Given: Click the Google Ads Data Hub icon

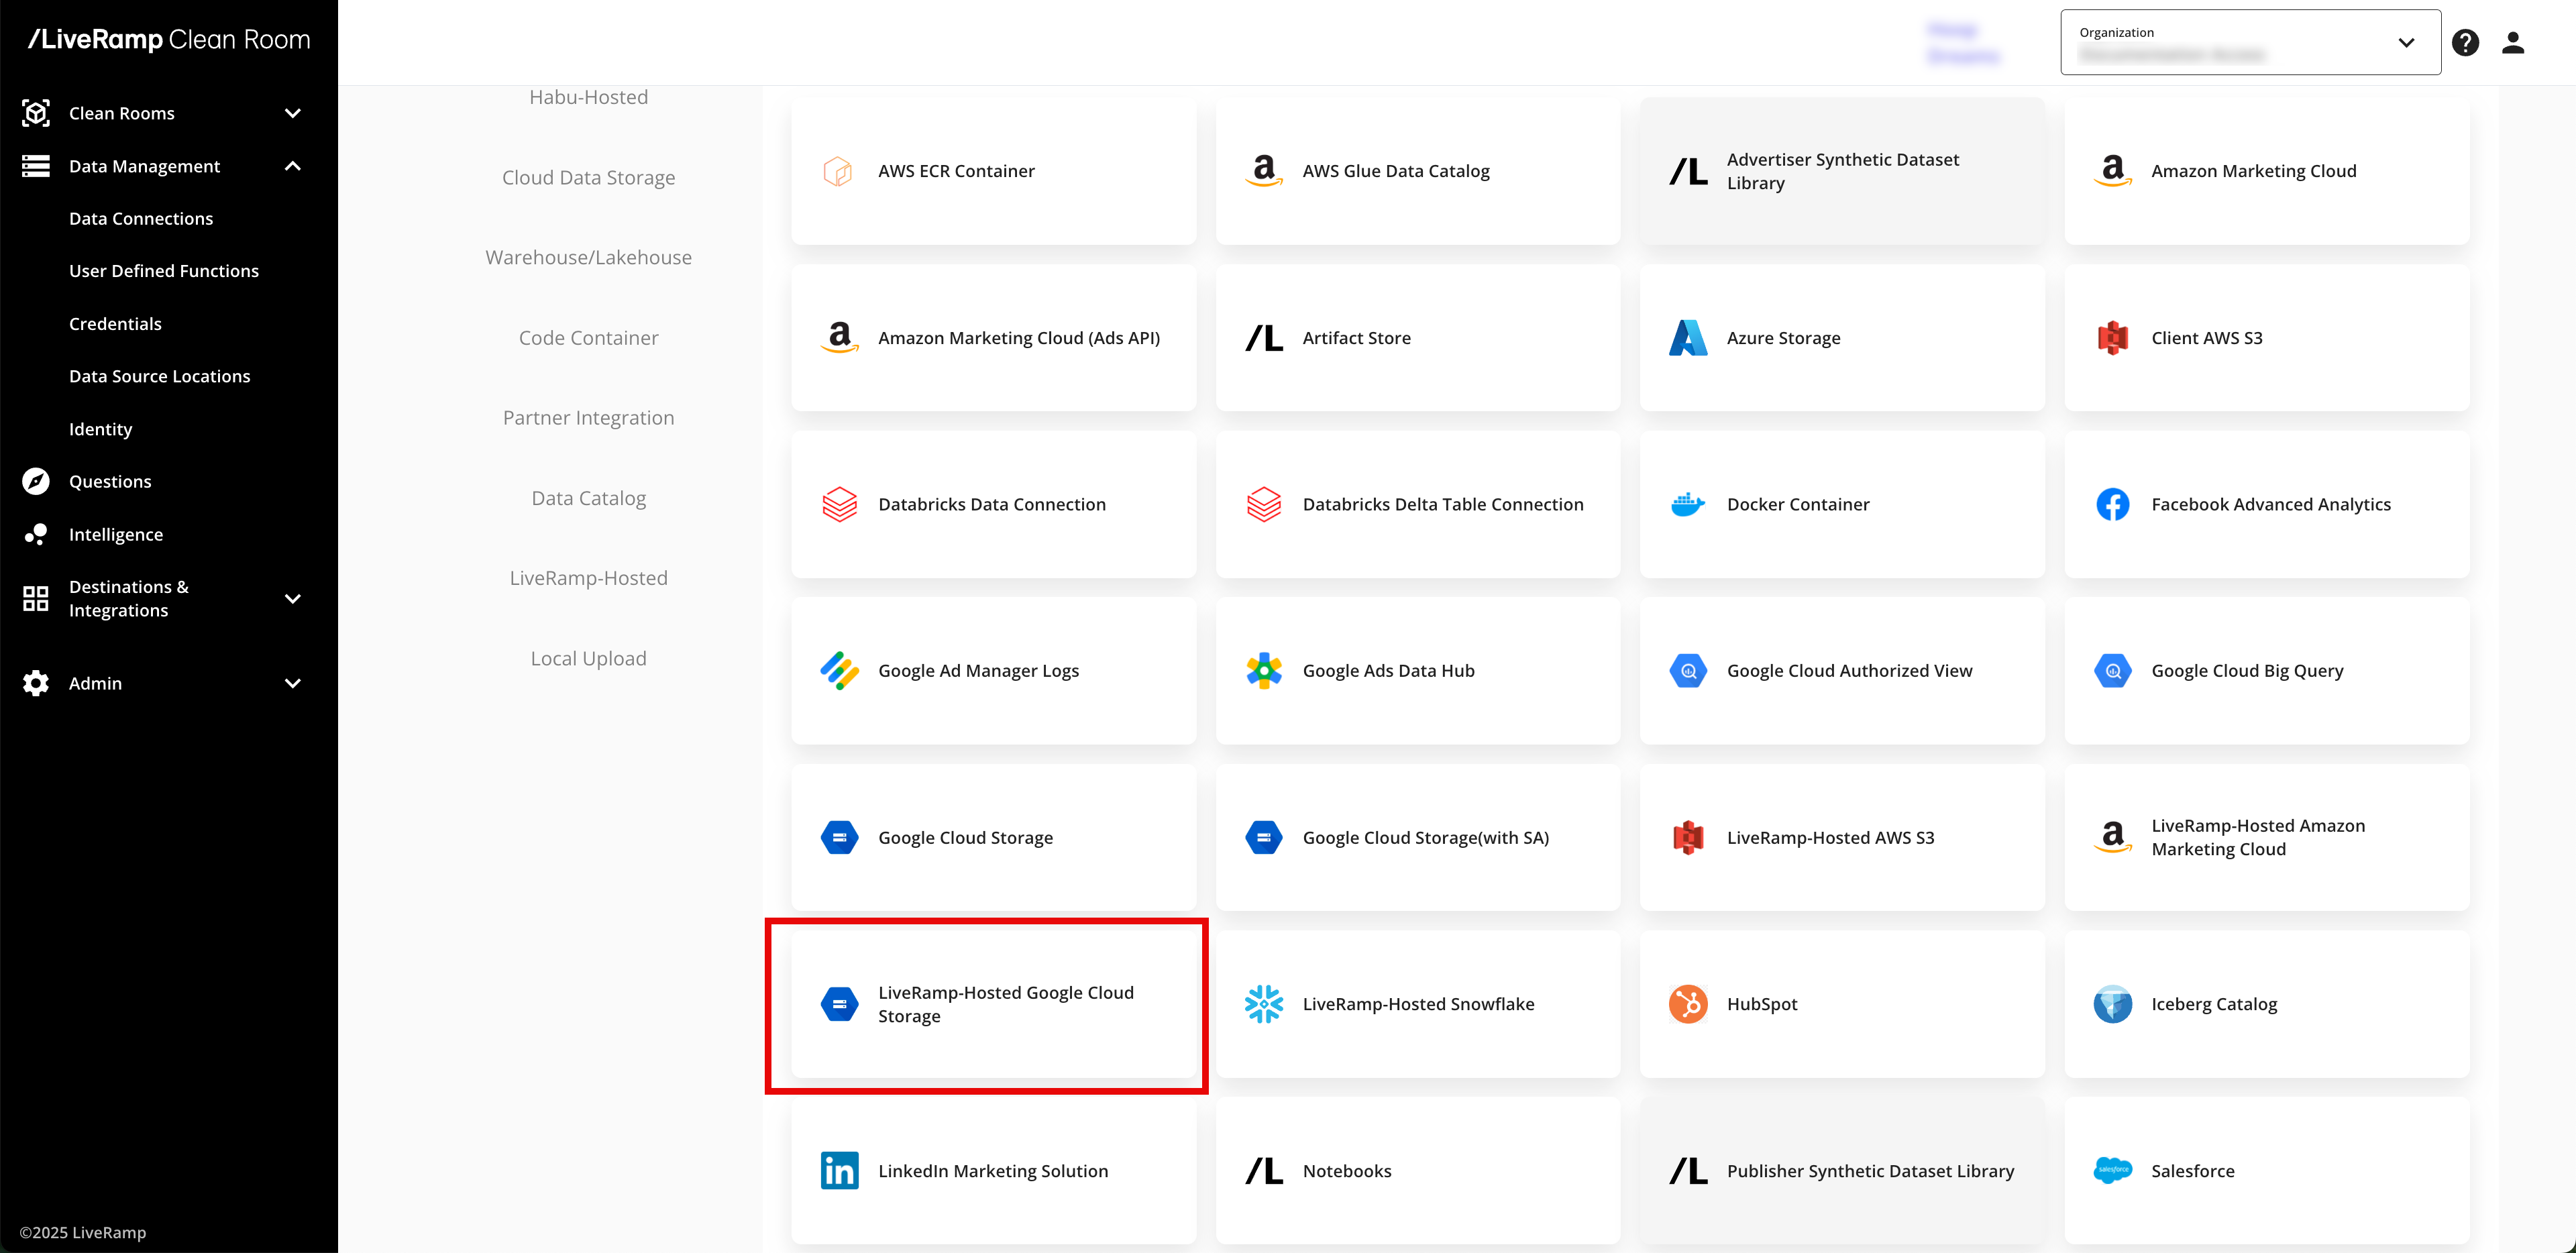Looking at the screenshot, I should 1264,671.
